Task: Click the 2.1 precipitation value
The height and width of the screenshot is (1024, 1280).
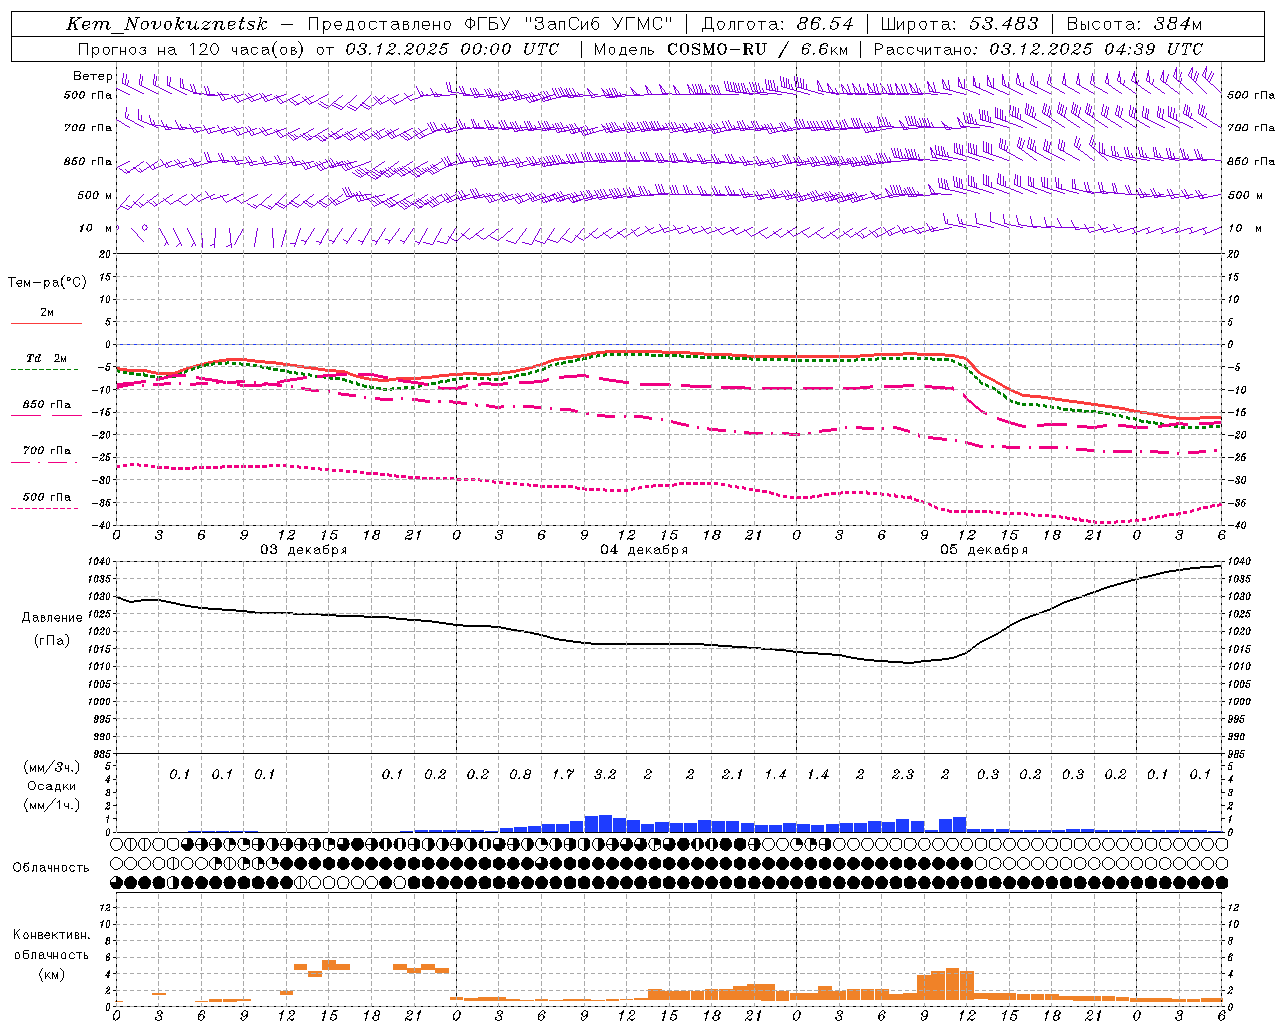Action: coord(732,775)
